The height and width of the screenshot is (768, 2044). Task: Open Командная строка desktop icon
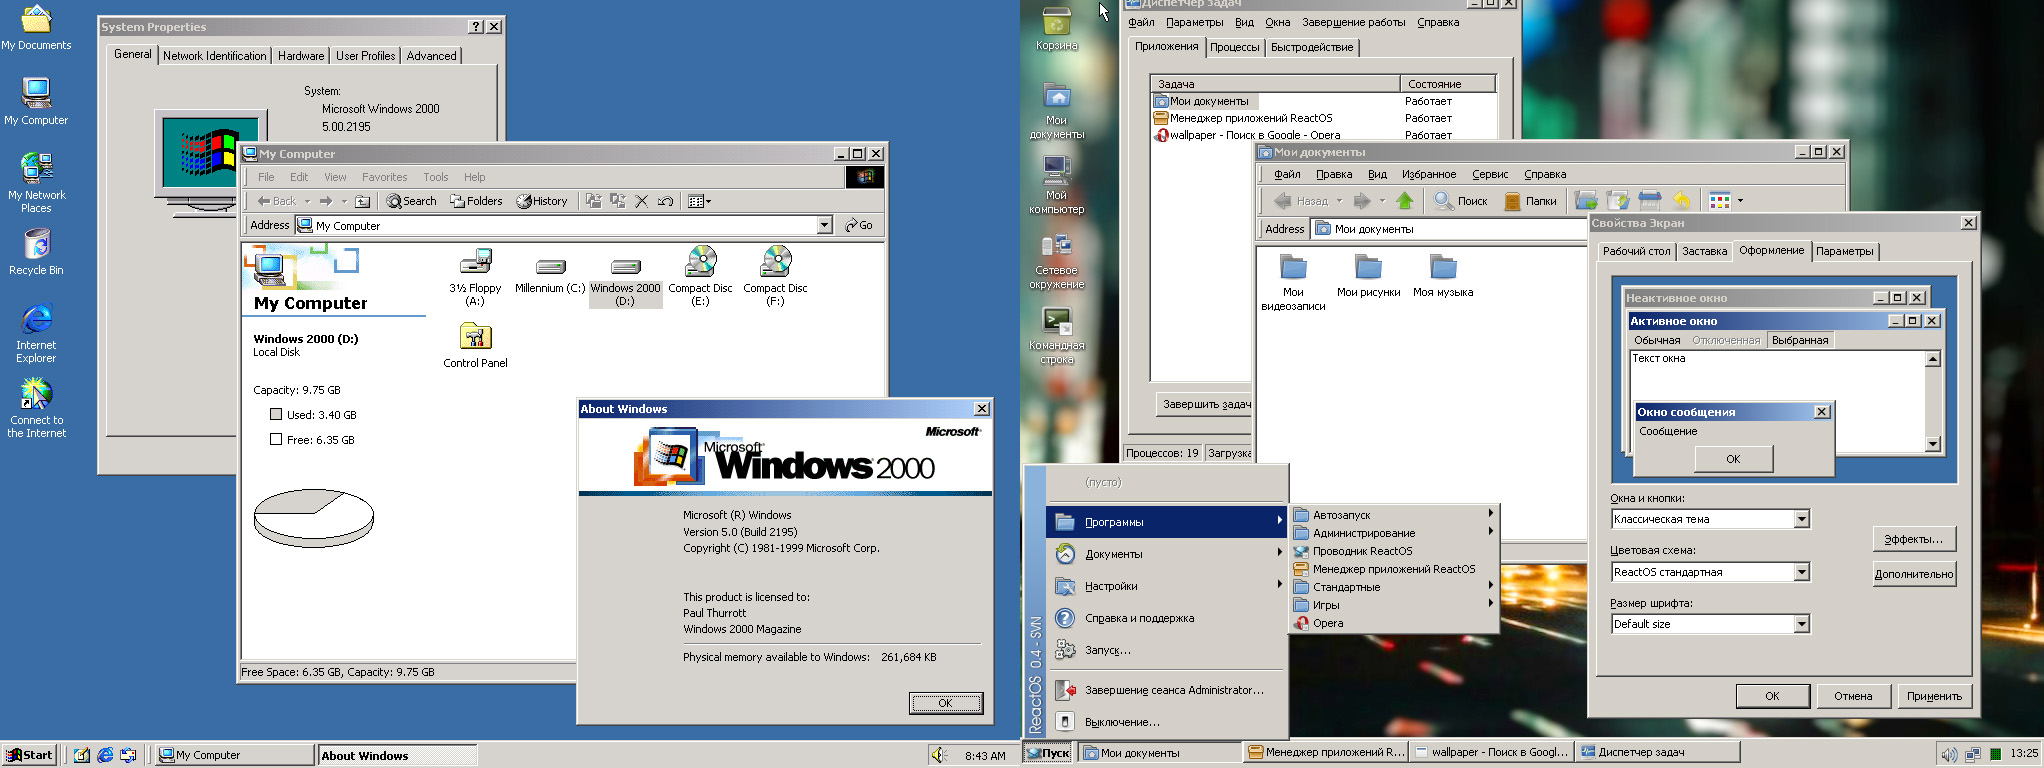(1057, 336)
